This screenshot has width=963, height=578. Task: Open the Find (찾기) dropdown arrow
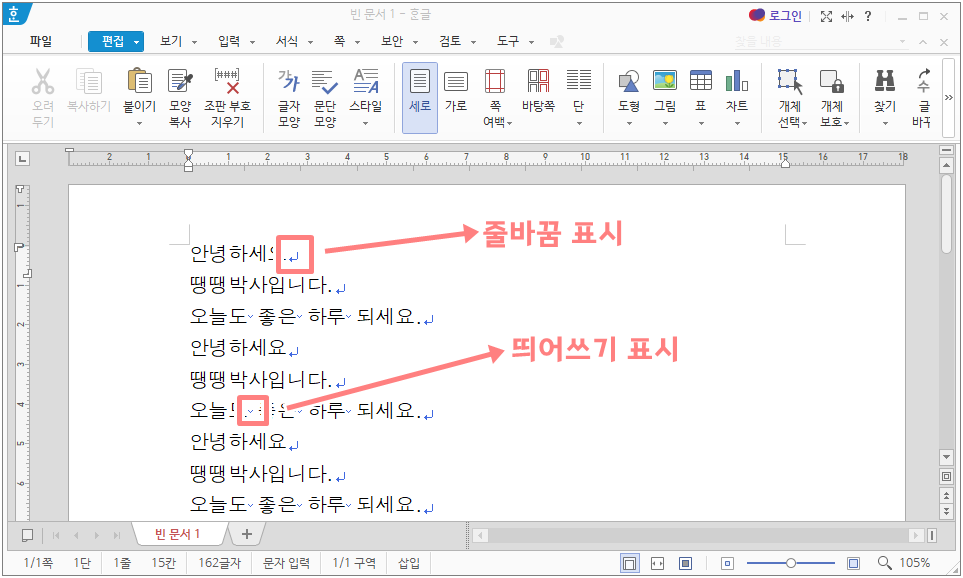(x=885, y=123)
